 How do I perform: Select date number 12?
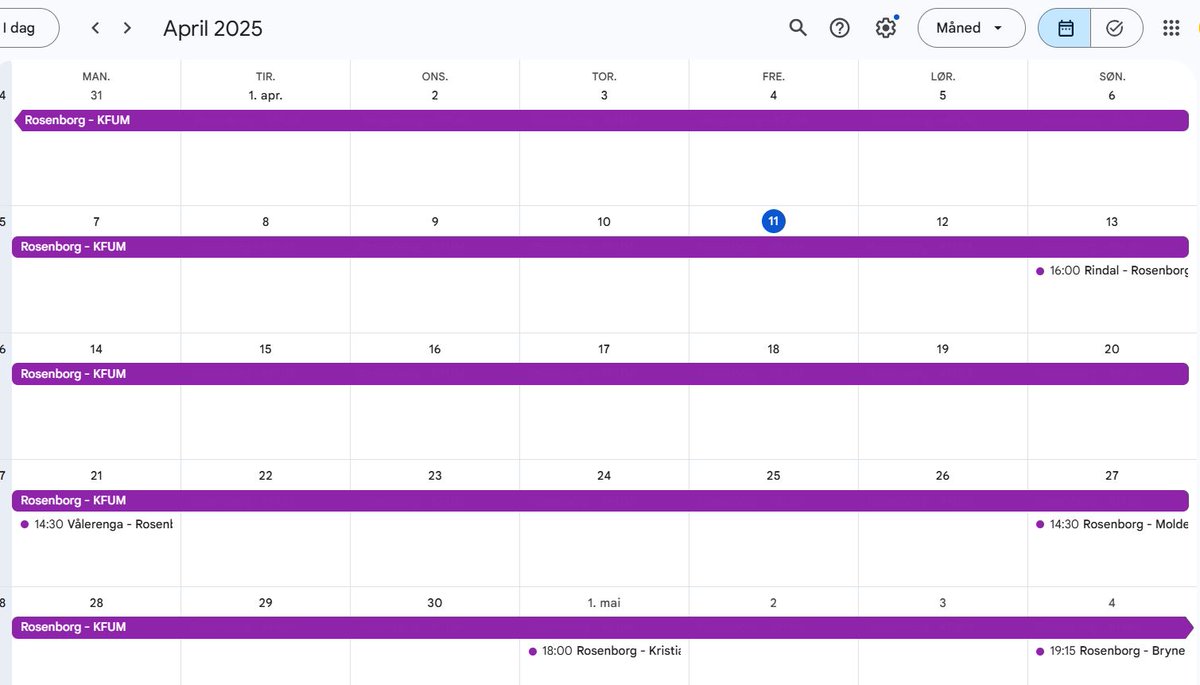942,222
